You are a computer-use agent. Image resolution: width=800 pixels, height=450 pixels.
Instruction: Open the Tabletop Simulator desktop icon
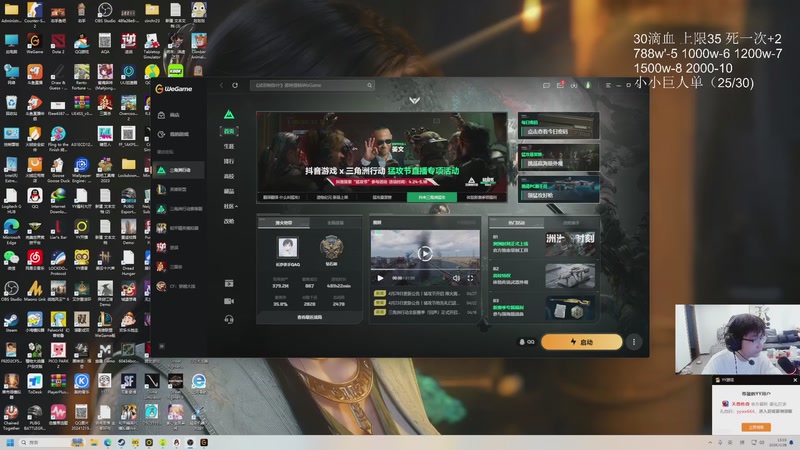[x=152, y=46]
